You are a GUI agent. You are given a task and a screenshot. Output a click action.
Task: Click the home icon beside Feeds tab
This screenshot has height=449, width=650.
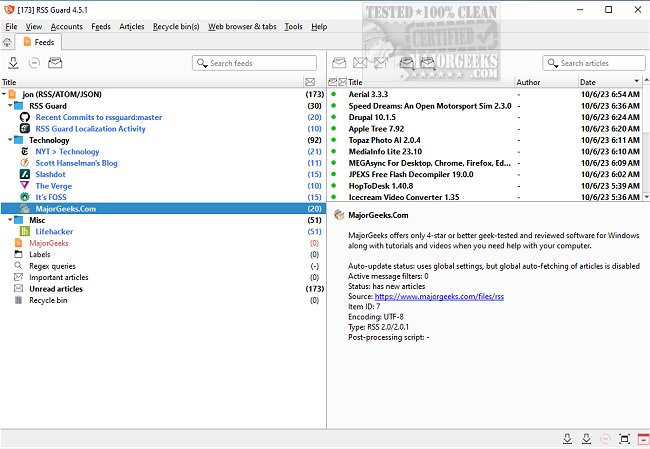(7, 42)
